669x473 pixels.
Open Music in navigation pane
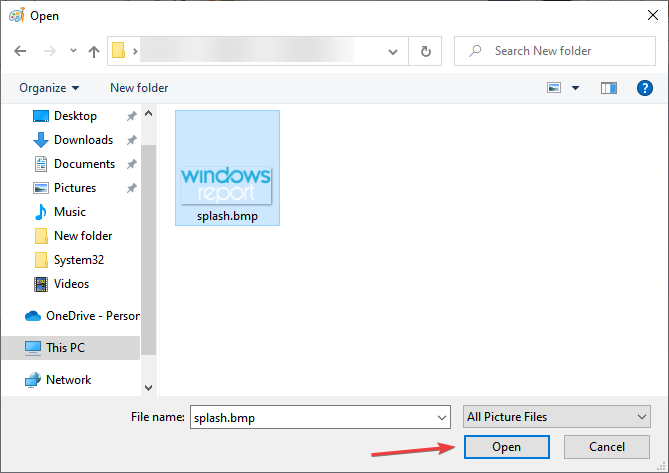pos(70,212)
